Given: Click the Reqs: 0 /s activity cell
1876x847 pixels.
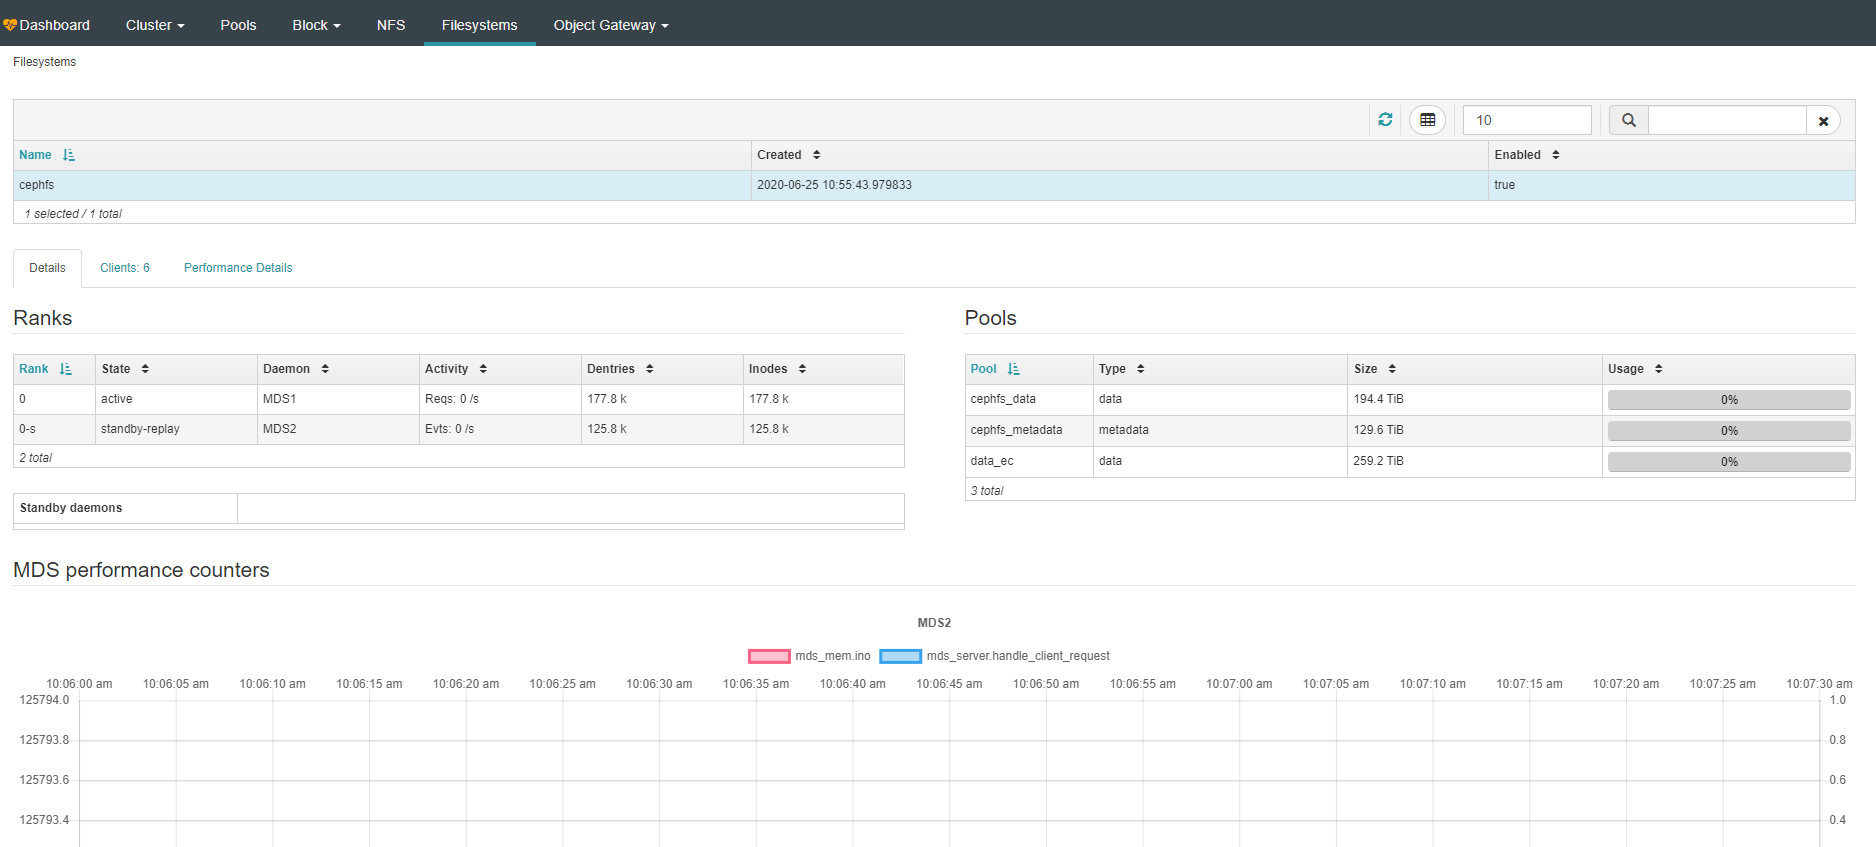Looking at the screenshot, I should [x=500, y=399].
